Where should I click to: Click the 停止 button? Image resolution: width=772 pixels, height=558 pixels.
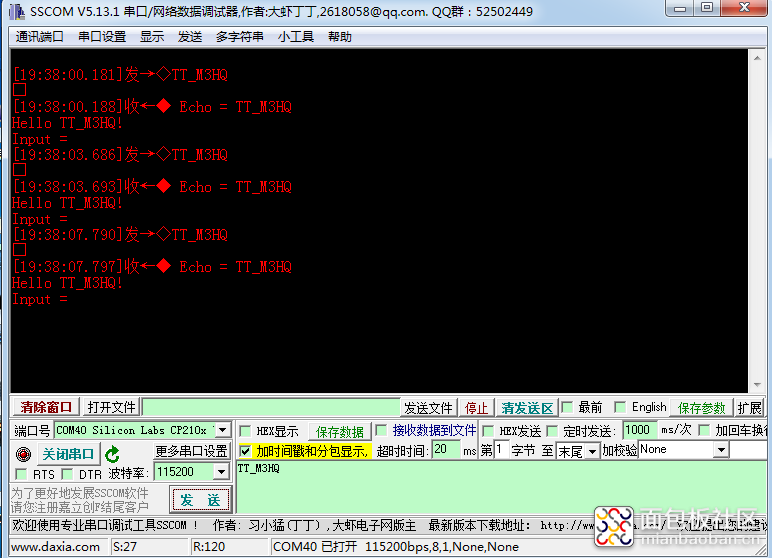point(476,408)
